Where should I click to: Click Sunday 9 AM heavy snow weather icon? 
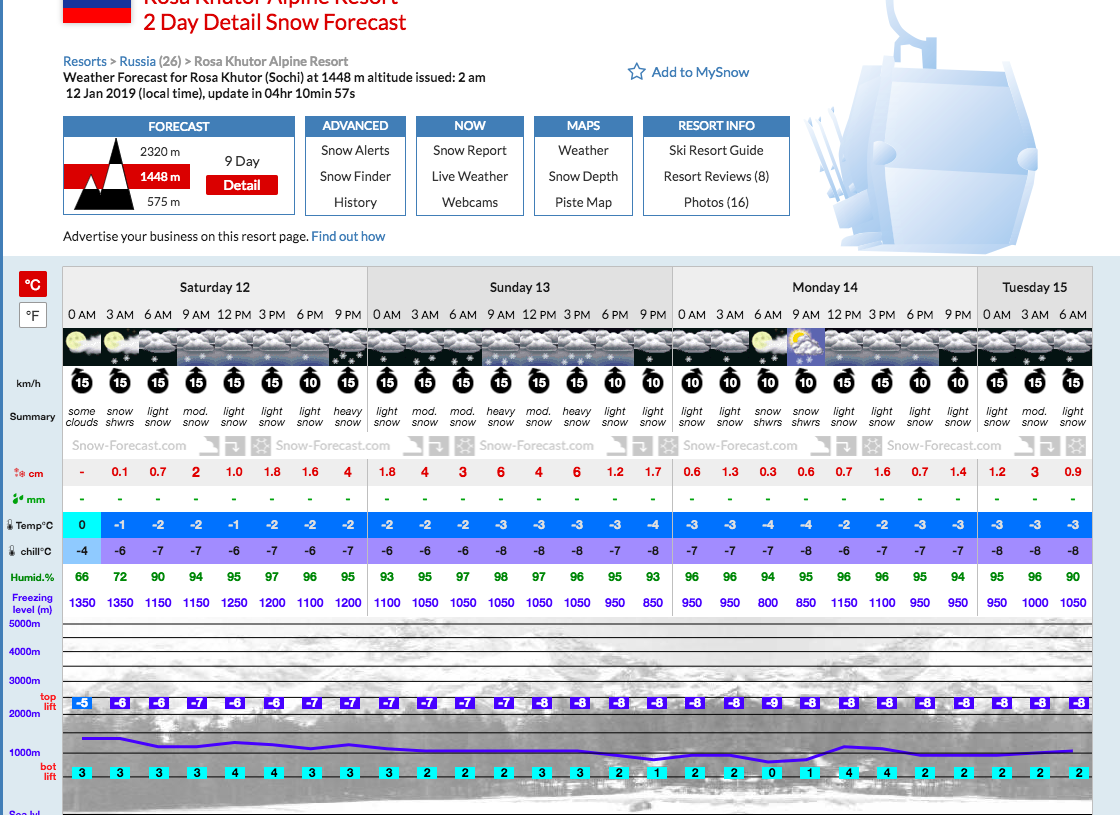[501, 347]
